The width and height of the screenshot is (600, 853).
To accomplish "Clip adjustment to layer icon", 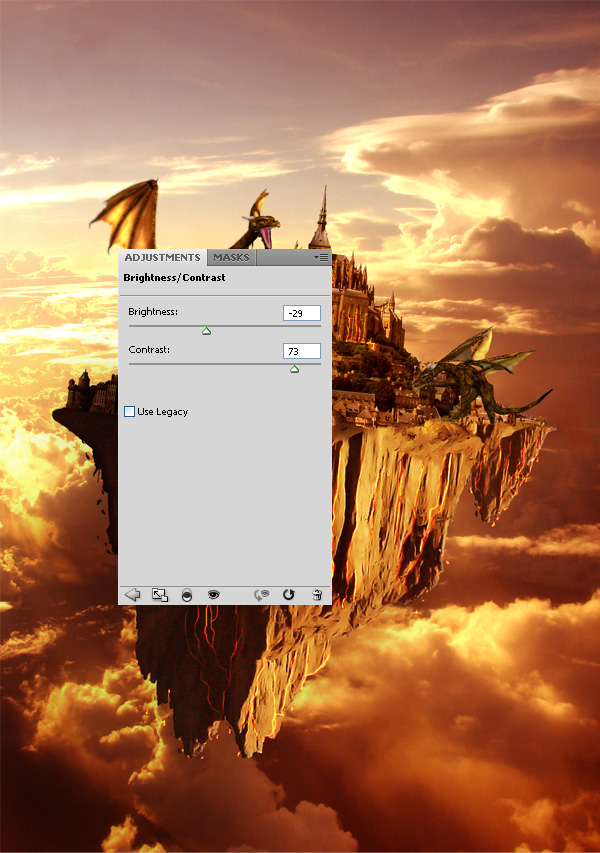I will pos(187,595).
